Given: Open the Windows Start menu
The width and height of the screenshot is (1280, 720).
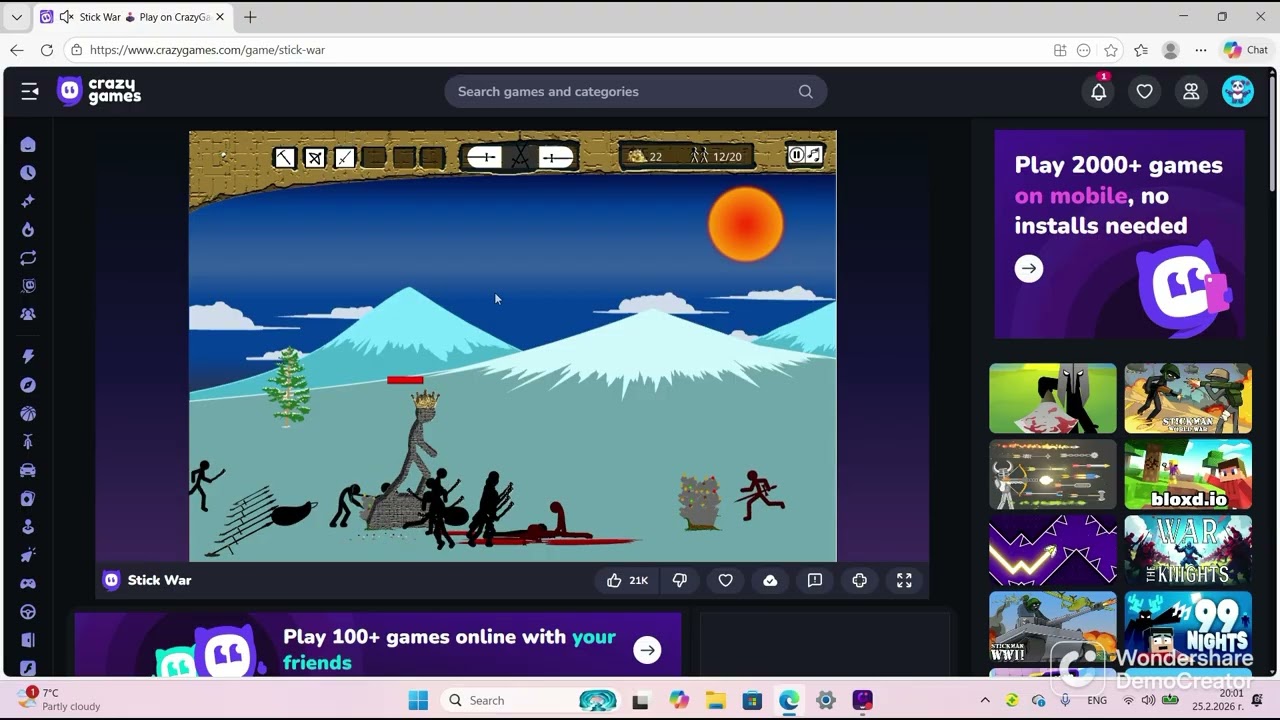Looking at the screenshot, I should pos(418,700).
